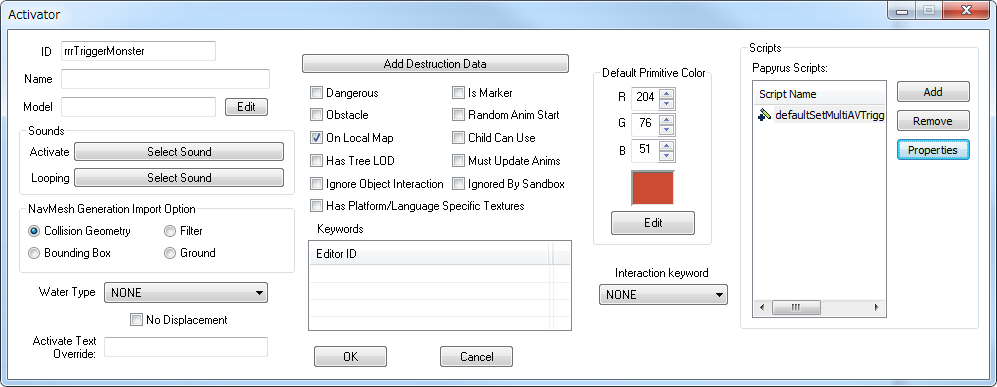997x387 pixels.
Task: Click into the Model text field
Action: (x=138, y=107)
